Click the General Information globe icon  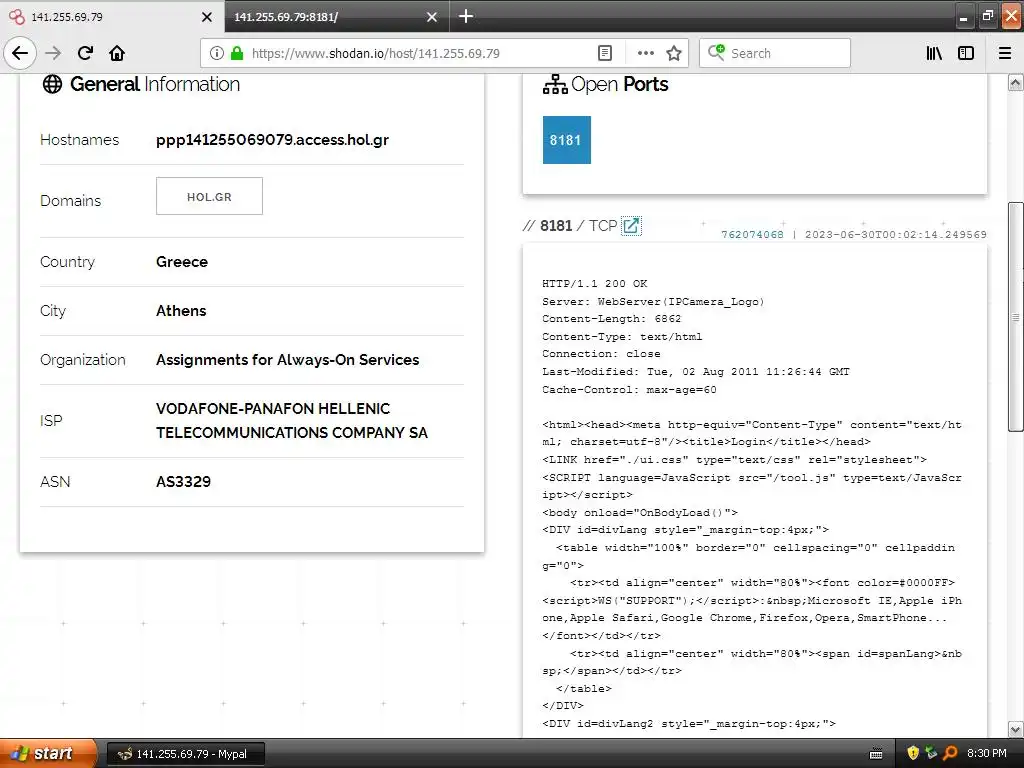point(52,84)
